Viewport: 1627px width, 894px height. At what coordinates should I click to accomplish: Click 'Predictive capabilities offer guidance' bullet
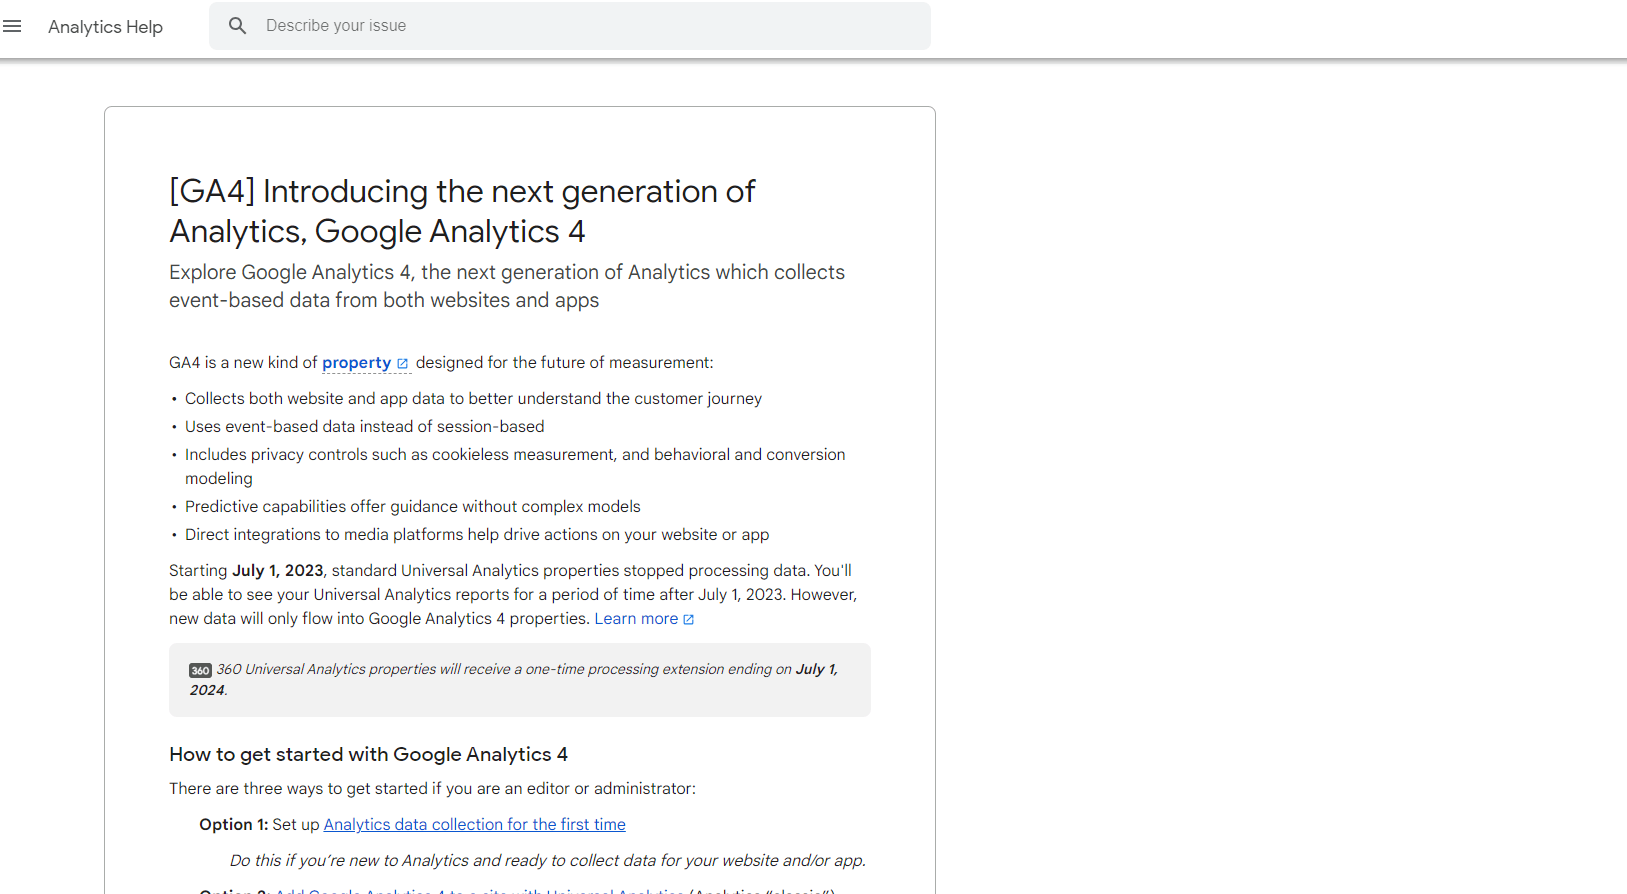[412, 507]
